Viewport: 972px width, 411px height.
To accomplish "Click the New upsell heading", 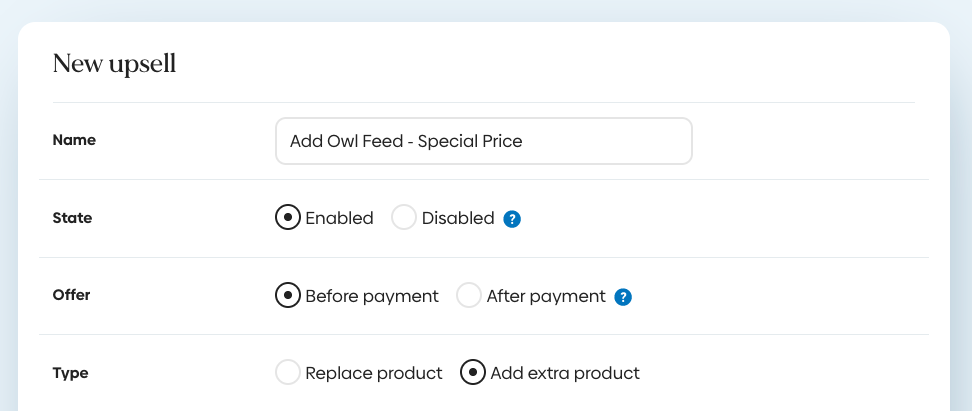I will [x=114, y=65].
